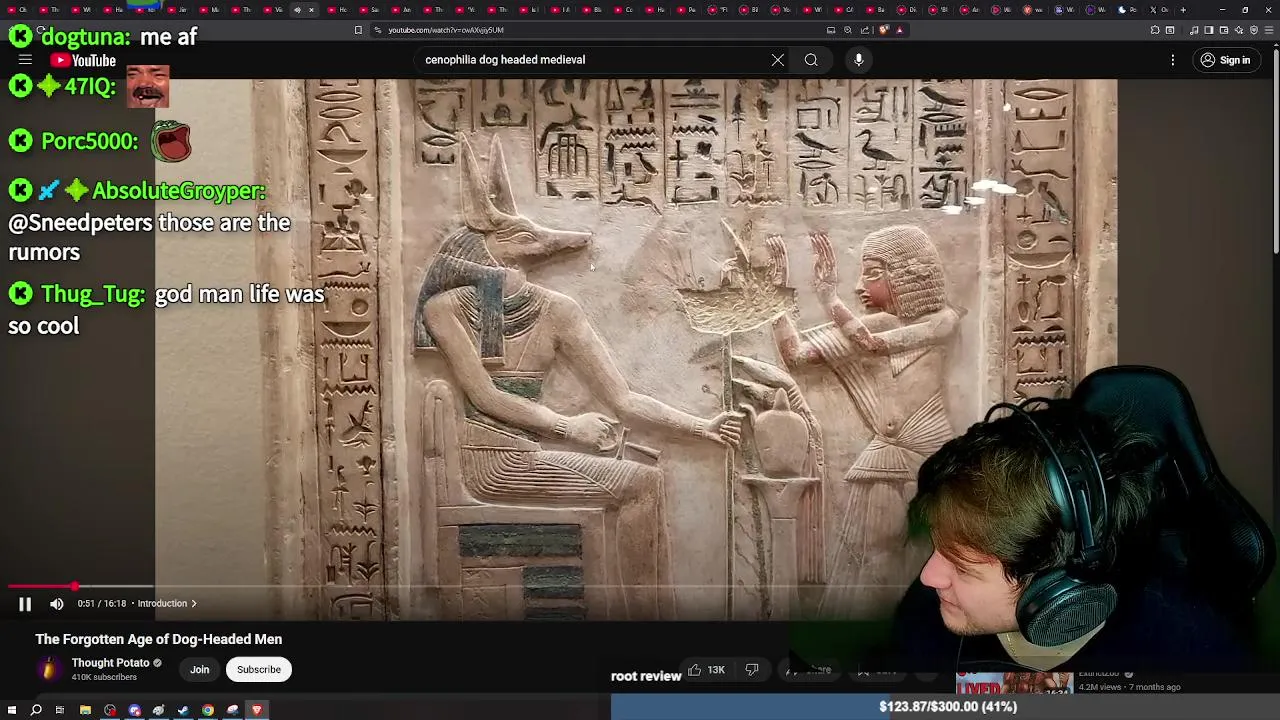This screenshot has height=720, width=1280.
Task: Open Google Chrome from taskbar
Action: point(208,710)
